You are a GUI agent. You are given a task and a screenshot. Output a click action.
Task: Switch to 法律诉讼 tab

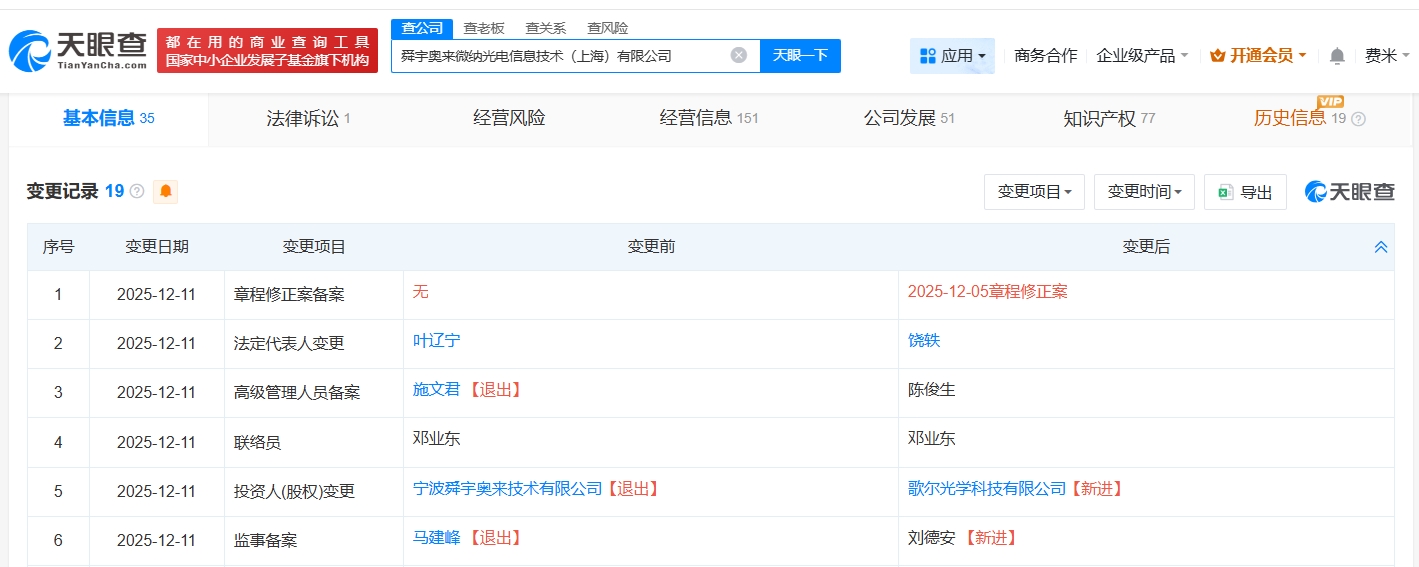(x=308, y=119)
